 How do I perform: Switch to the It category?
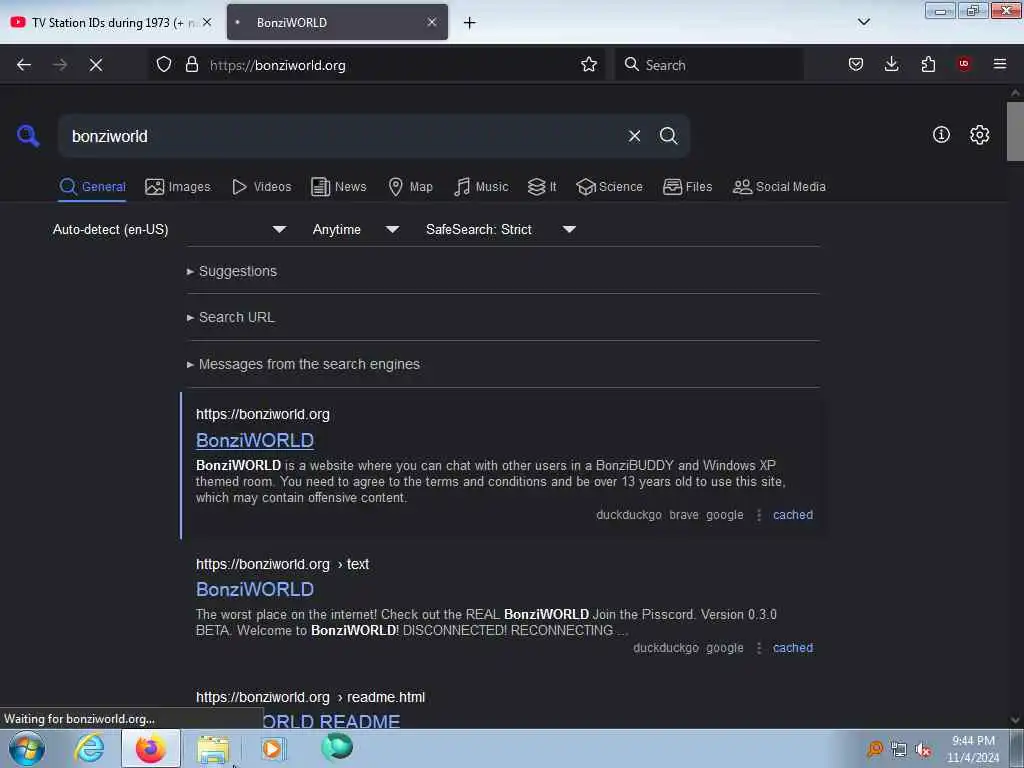click(x=542, y=187)
